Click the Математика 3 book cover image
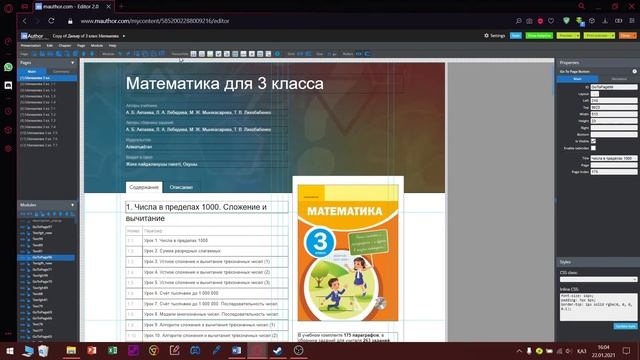This screenshot has width=640, height=360. tap(348, 253)
